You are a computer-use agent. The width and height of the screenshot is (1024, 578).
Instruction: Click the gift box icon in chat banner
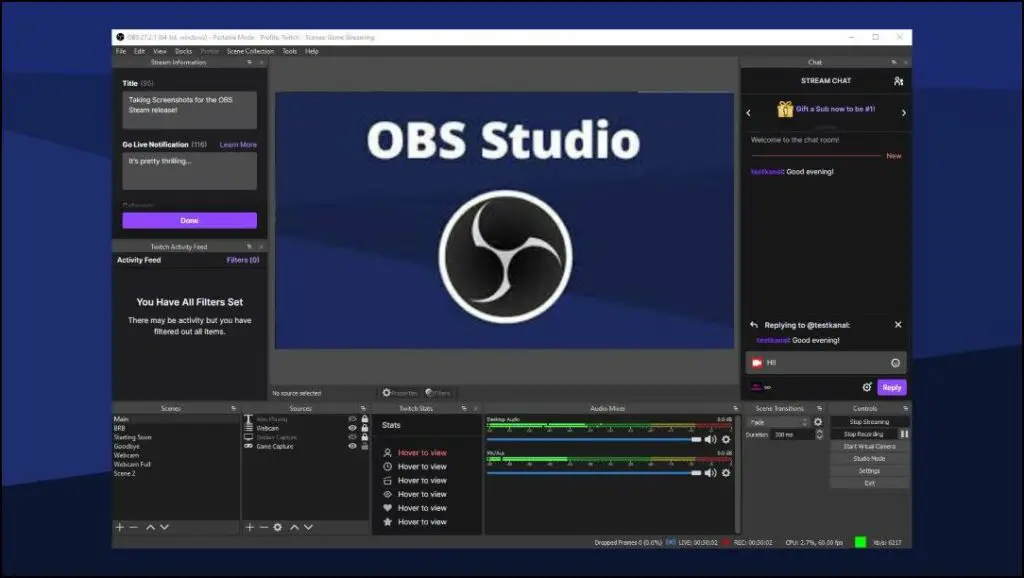click(x=784, y=109)
